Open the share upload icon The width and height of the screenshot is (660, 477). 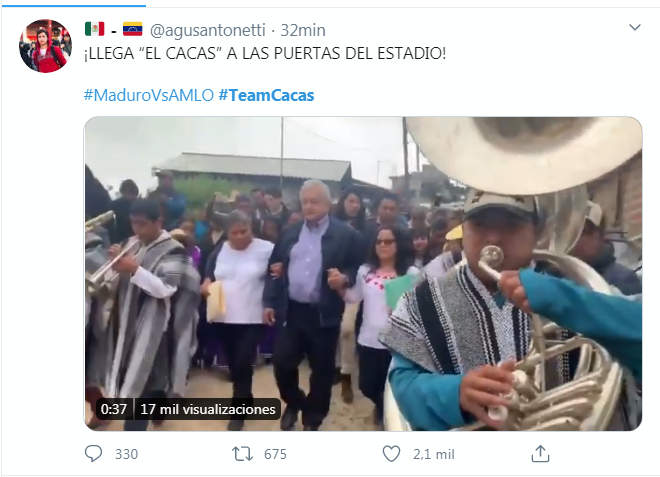coord(540,454)
